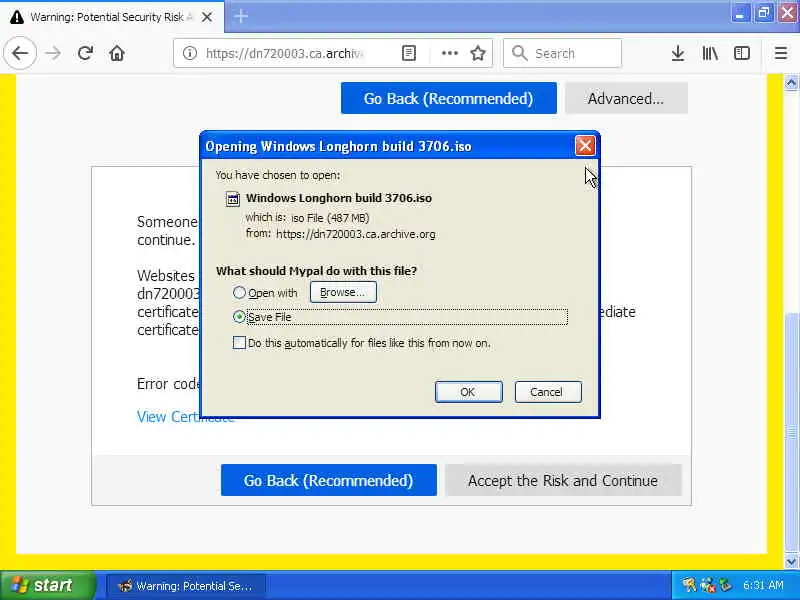
Task: Click the Search box
Action: (x=562, y=53)
